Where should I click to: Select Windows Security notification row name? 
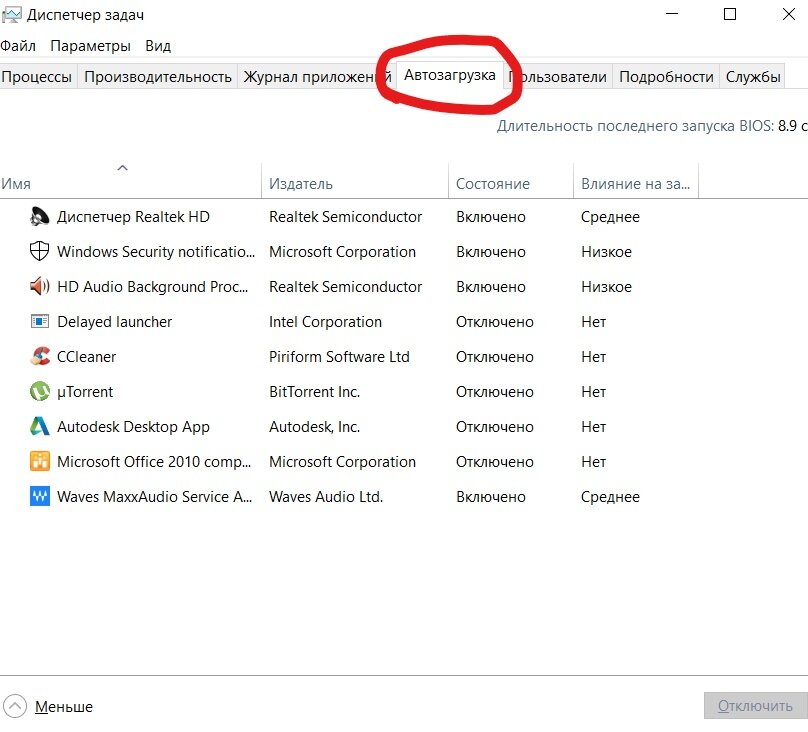(156, 252)
